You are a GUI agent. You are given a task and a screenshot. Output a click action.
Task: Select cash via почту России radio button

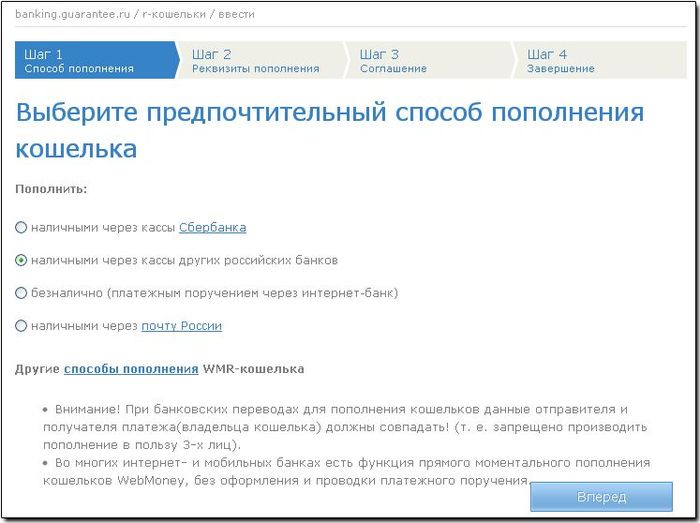[x=21, y=326]
